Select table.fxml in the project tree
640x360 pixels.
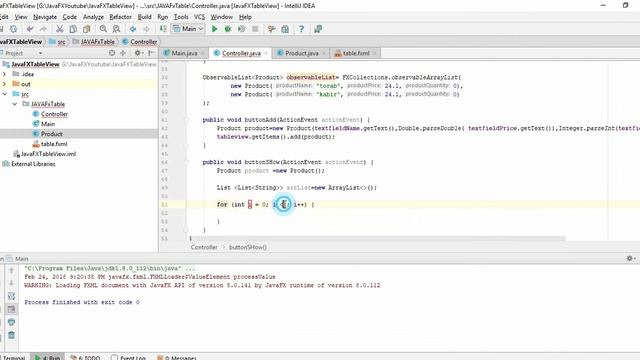click(x=54, y=144)
